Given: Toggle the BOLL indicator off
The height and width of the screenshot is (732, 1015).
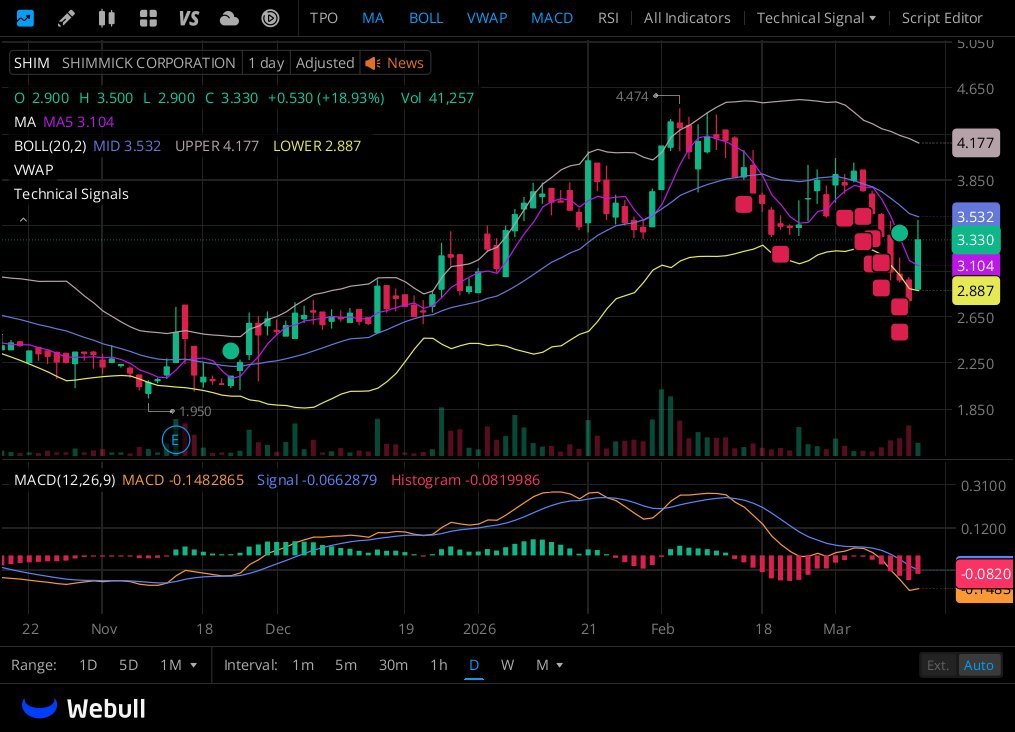Looking at the screenshot, I should (x=426, y=17).
